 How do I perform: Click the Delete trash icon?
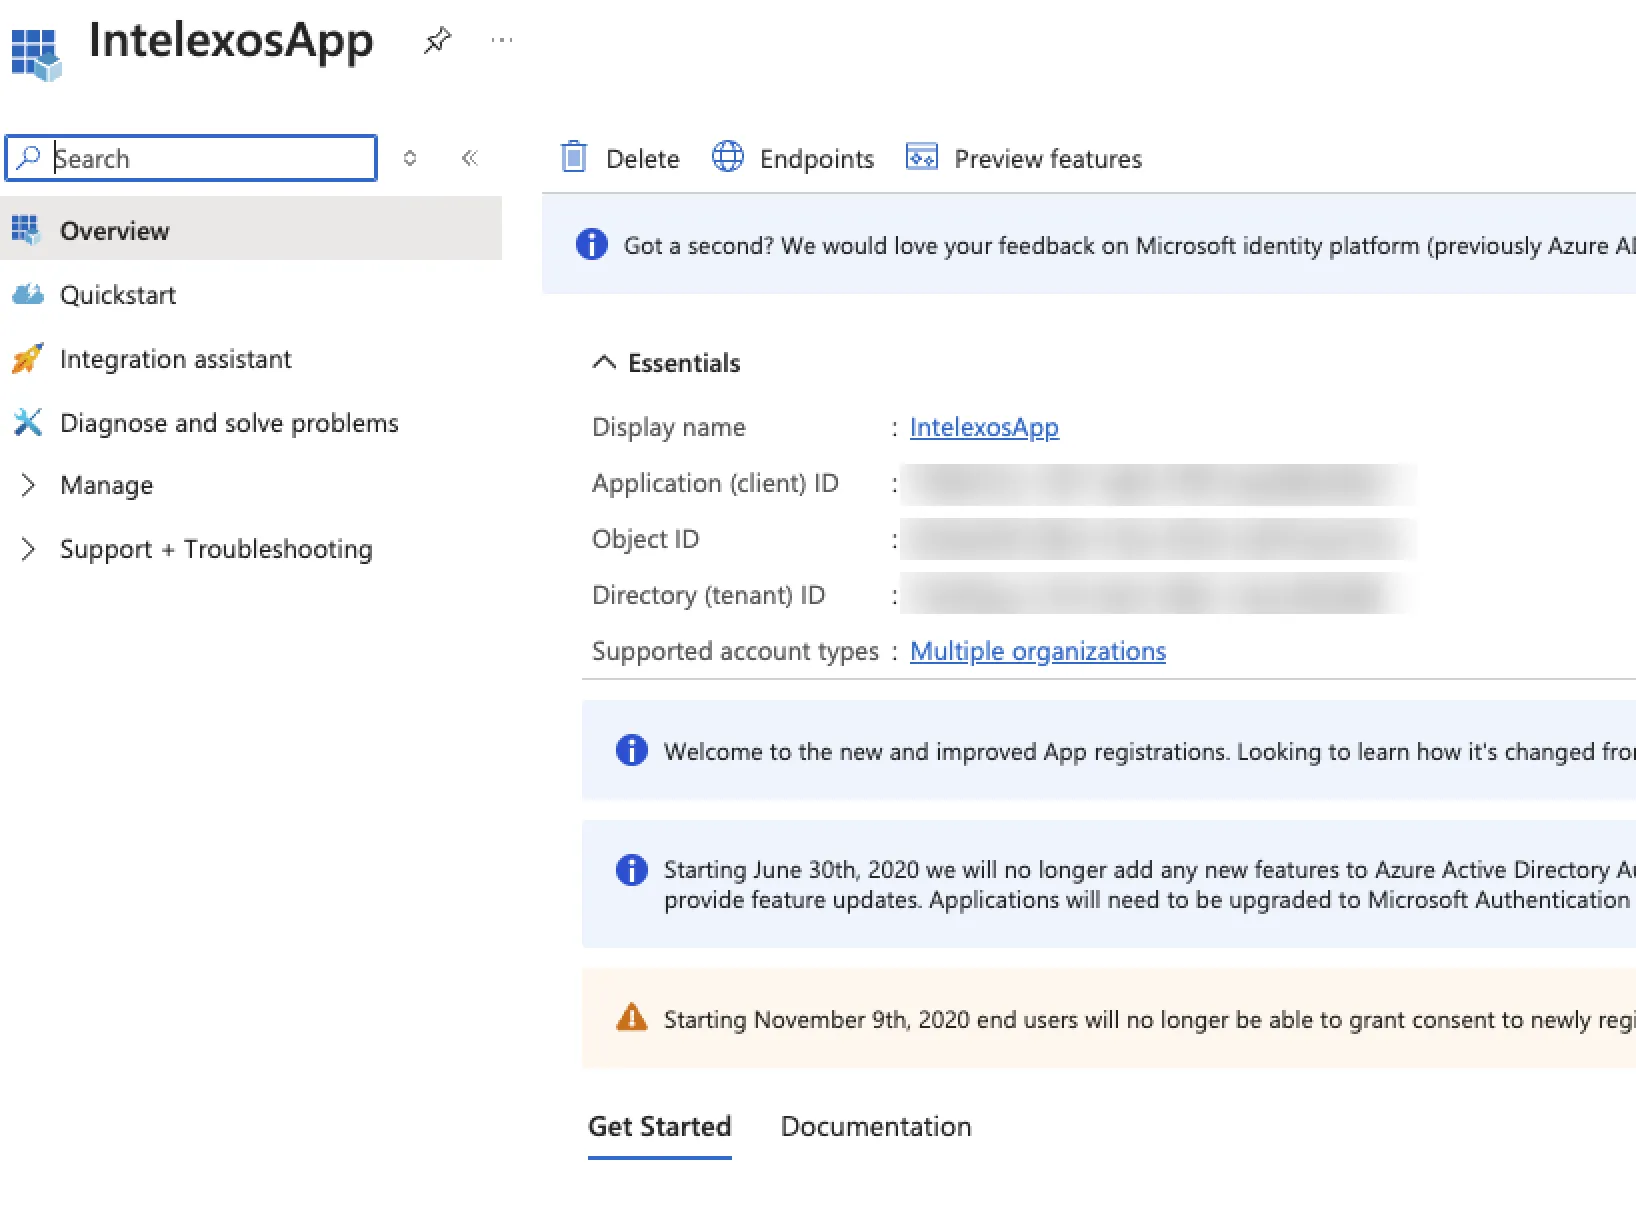[574, 157]
